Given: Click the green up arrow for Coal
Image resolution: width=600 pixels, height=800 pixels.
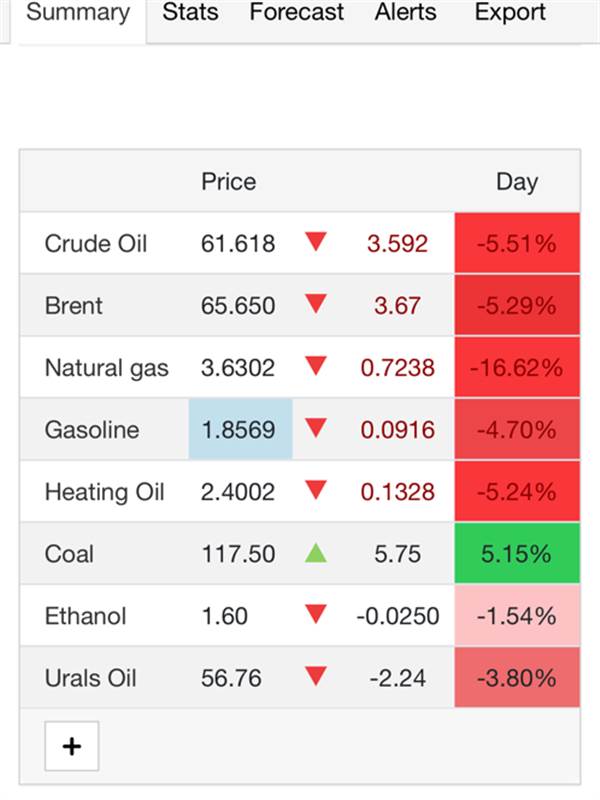Looking at the screenshot, I should 316,552.
